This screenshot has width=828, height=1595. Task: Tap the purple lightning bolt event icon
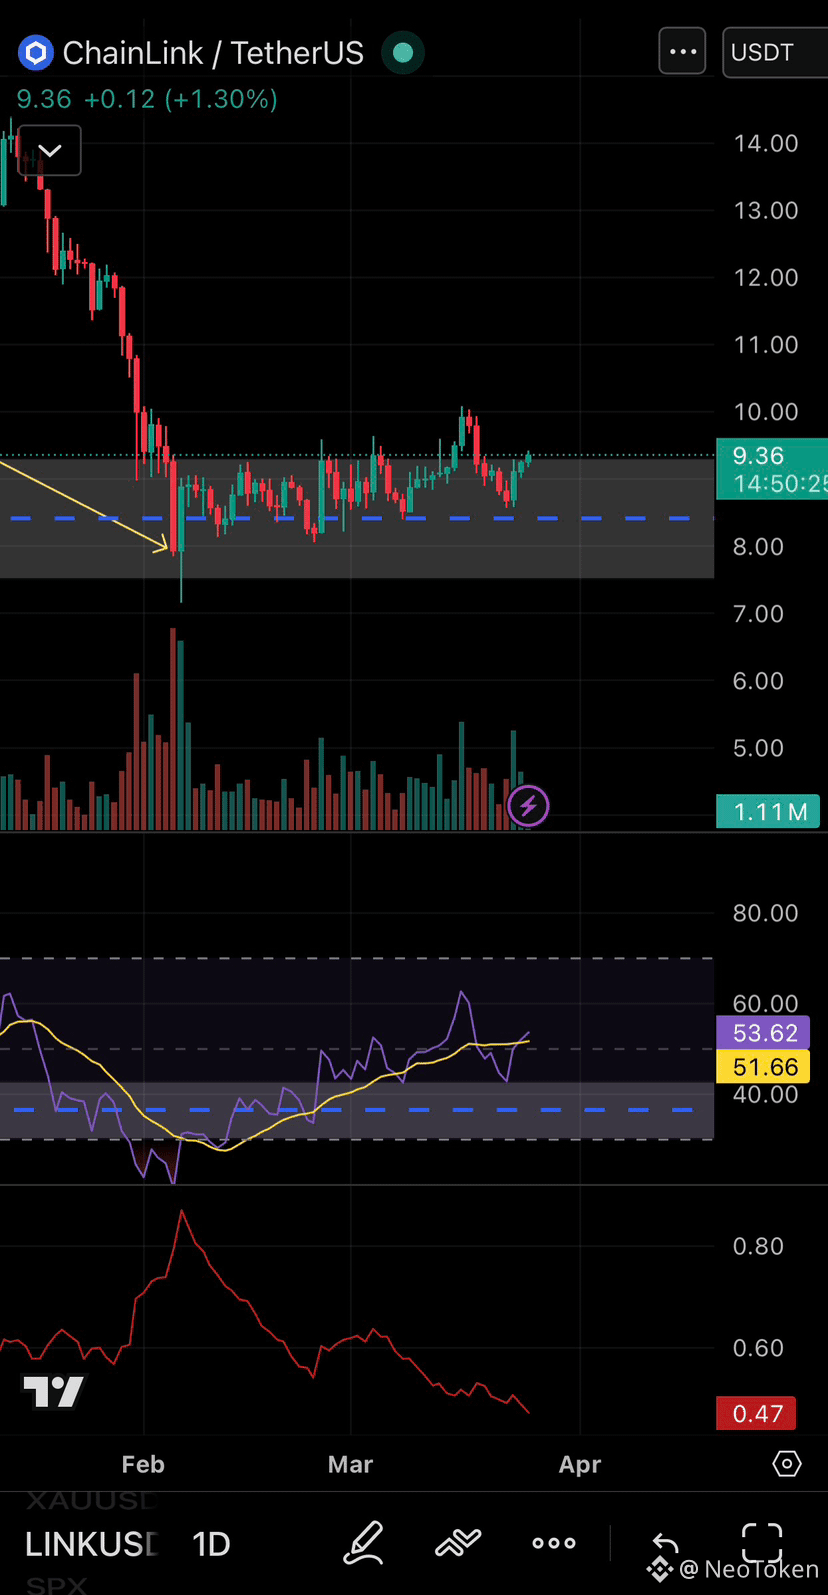(x=528, y=806)
